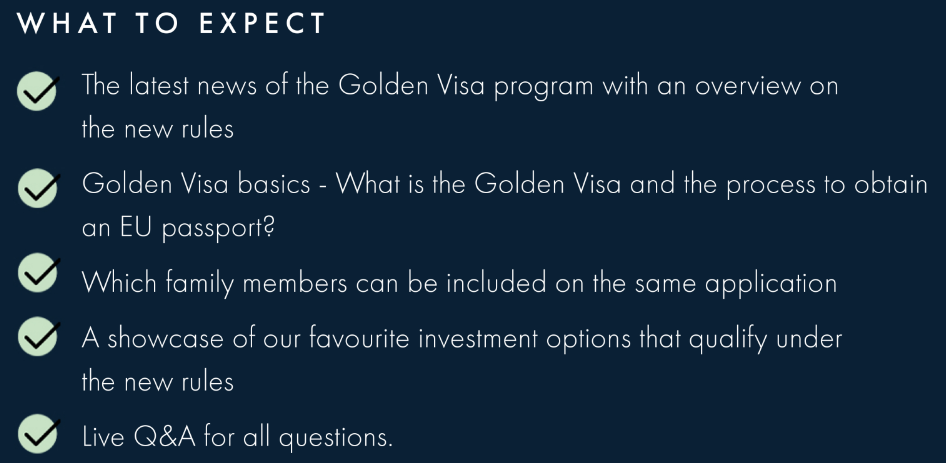Select the word 'qualify' in the fourth bullet
946x463 pixels.
[728, 340]
